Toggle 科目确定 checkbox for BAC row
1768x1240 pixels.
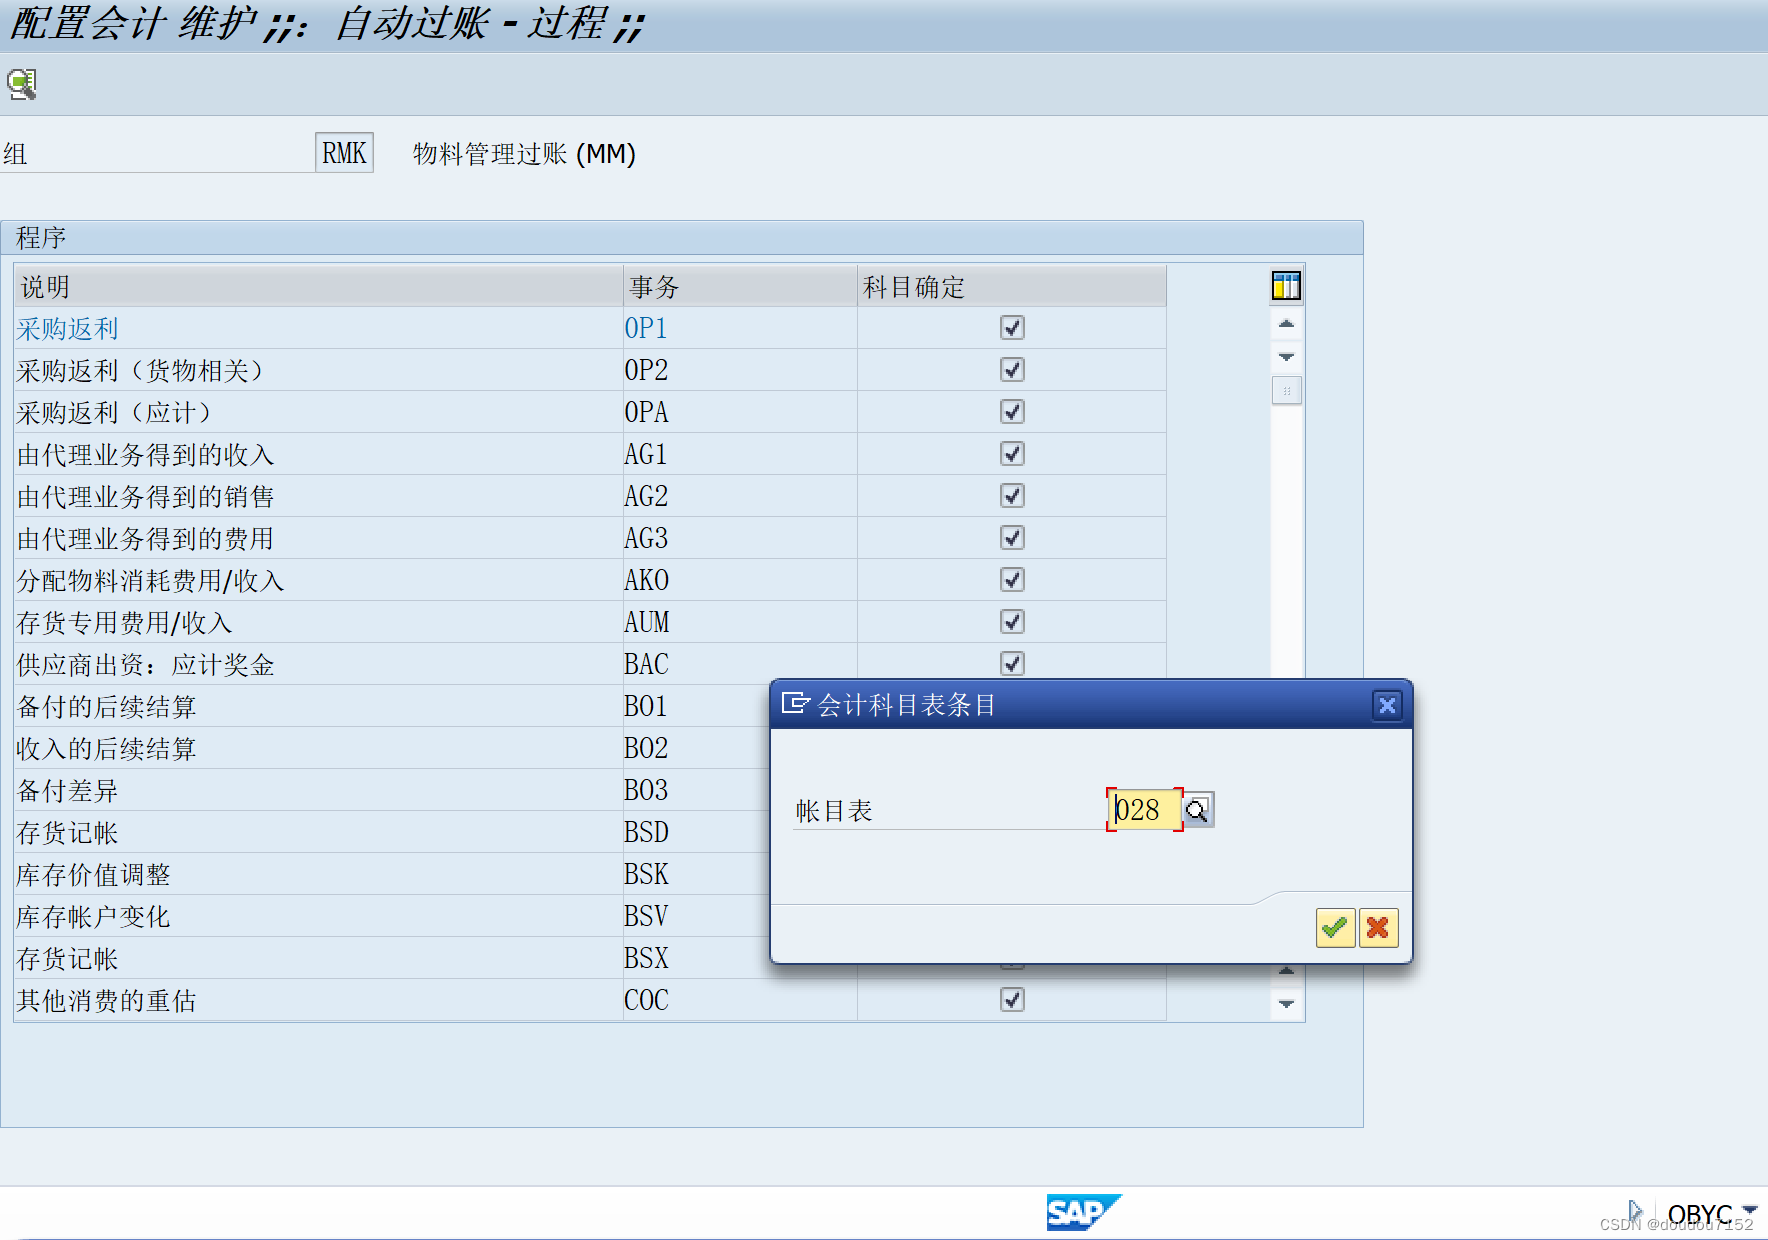coord(1012,663)
